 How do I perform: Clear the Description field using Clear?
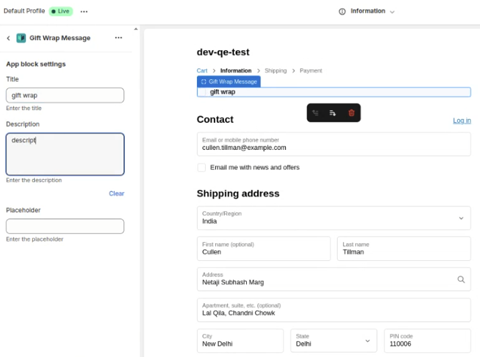click(x=116, y=194)
